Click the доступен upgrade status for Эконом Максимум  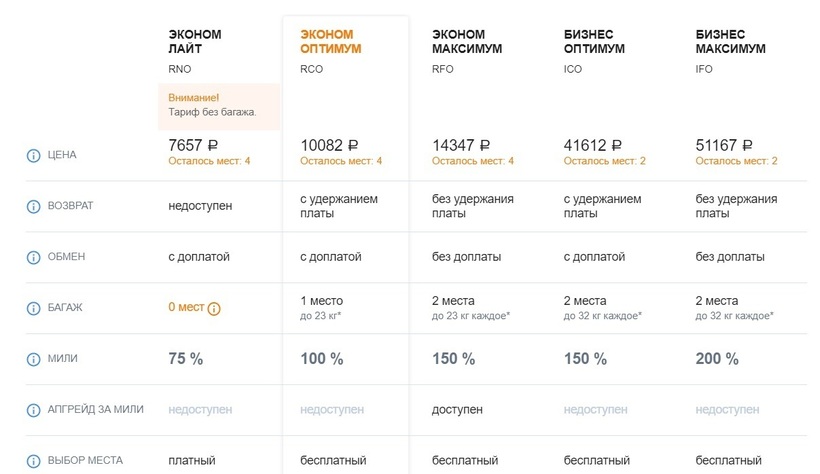tap(457, 410)
